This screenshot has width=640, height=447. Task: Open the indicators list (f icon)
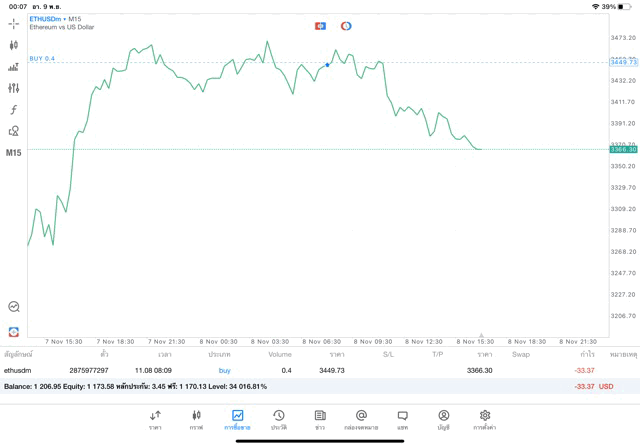14,109
